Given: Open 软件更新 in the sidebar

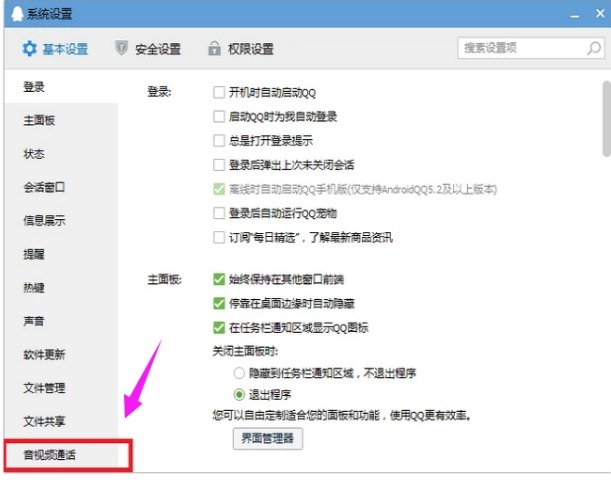Looking at the screenshot, I should click(x=61, y=355).
